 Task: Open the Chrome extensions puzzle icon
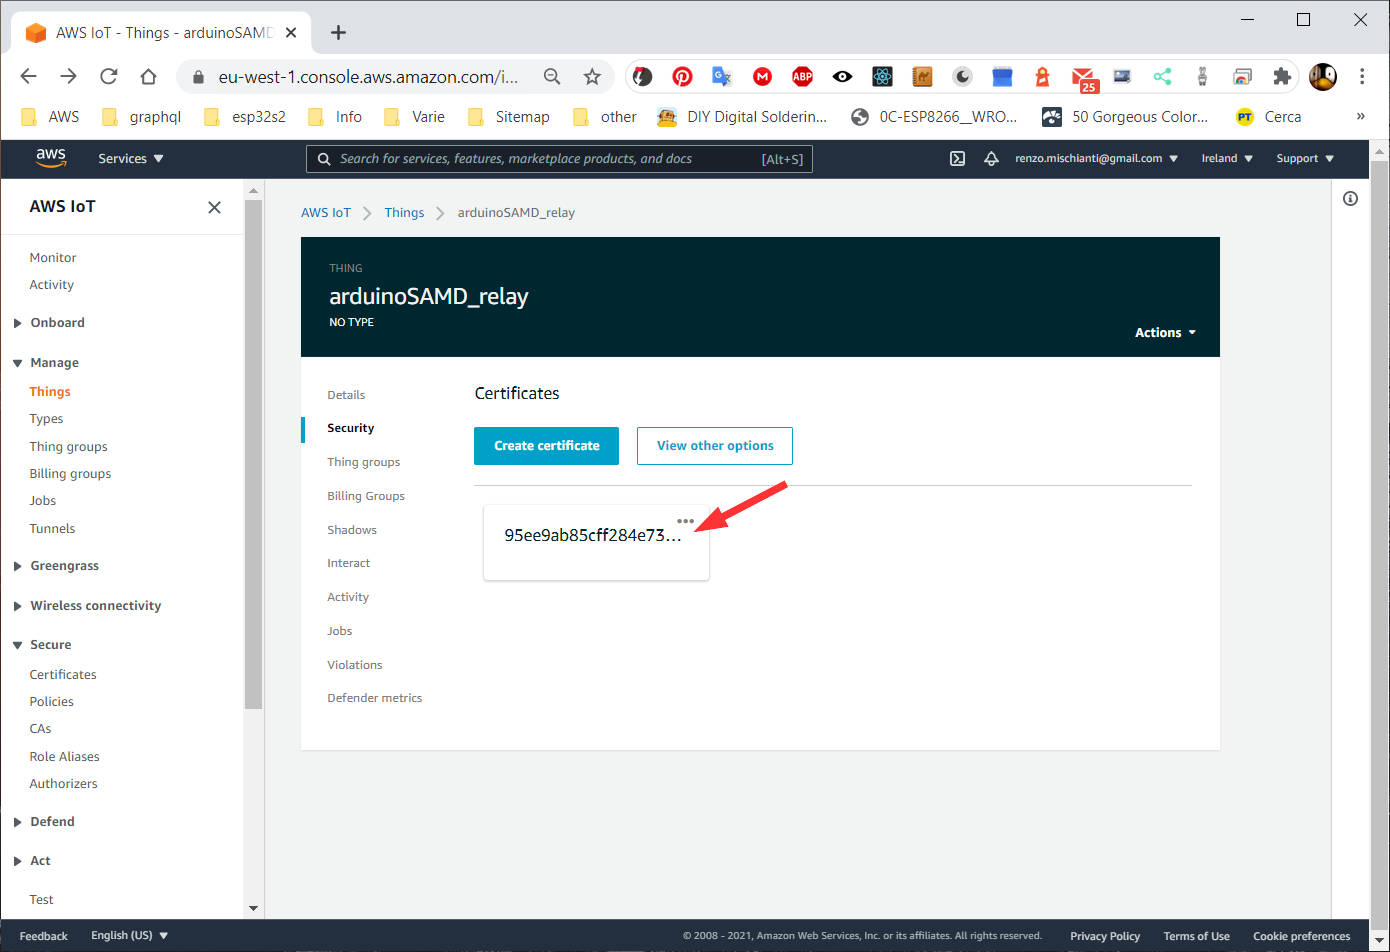[1281, 77]
